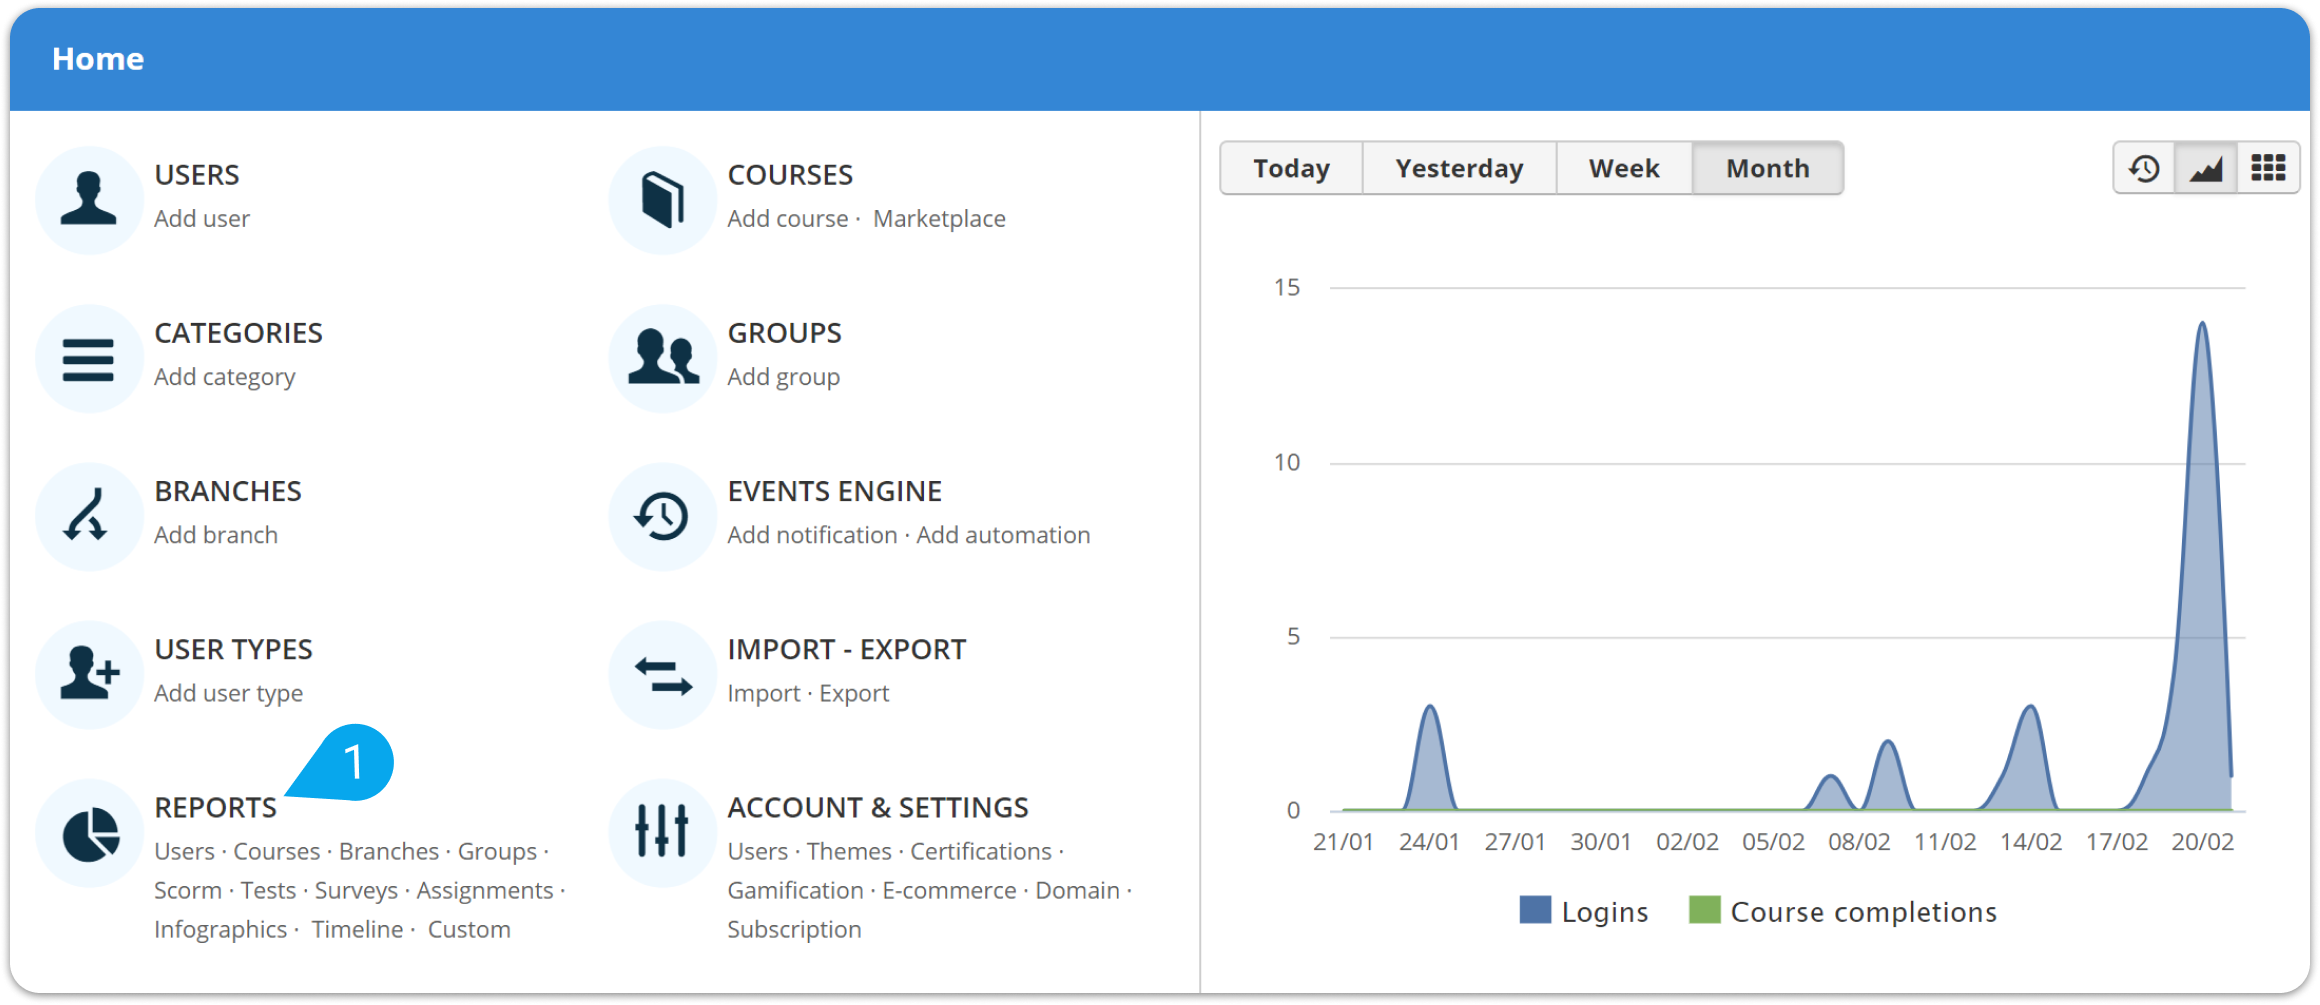
Task: Open the Domain settings link
Action: tap(1077, 890)
